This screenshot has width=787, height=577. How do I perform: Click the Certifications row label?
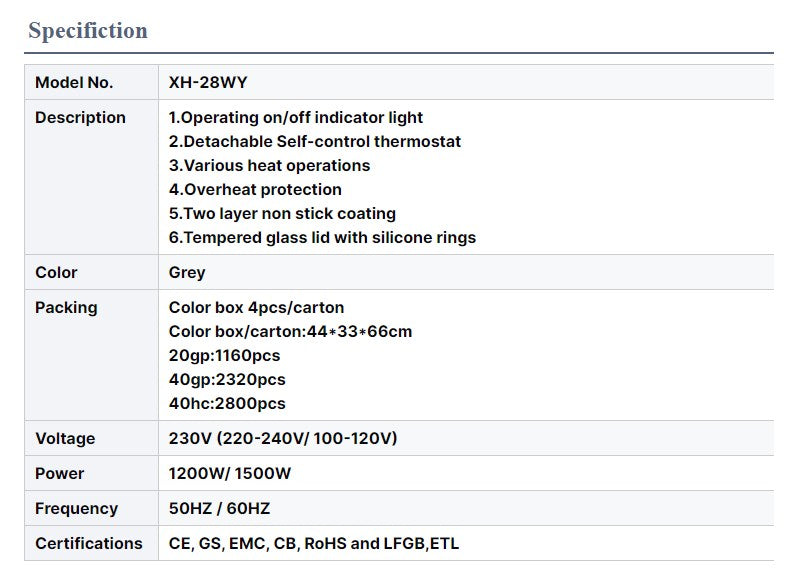pyautogui.click(x=89, y=543)
